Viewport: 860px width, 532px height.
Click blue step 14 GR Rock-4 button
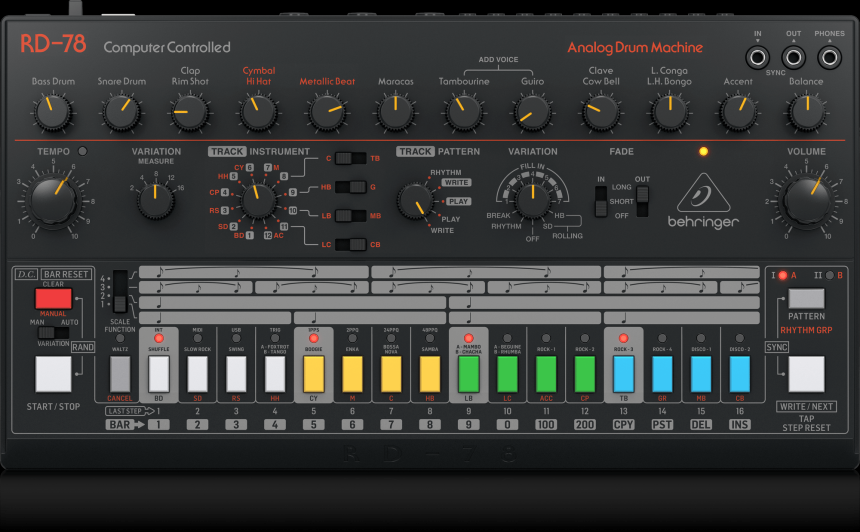(662, 374)
